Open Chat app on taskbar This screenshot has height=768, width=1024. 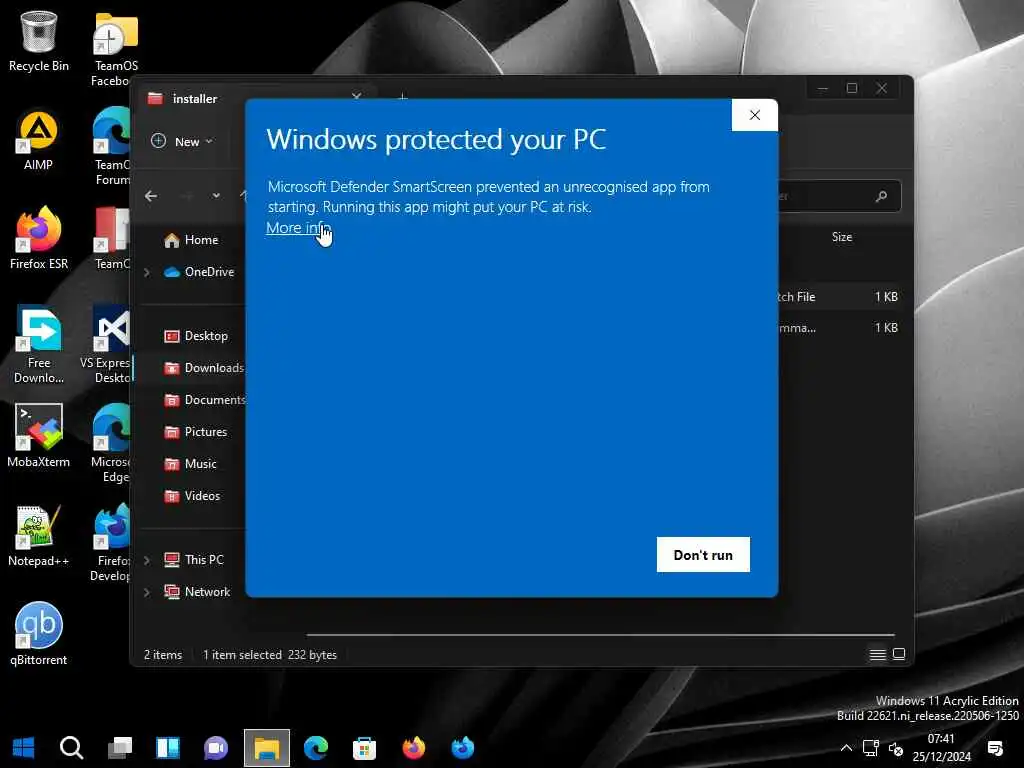(216, 748)
